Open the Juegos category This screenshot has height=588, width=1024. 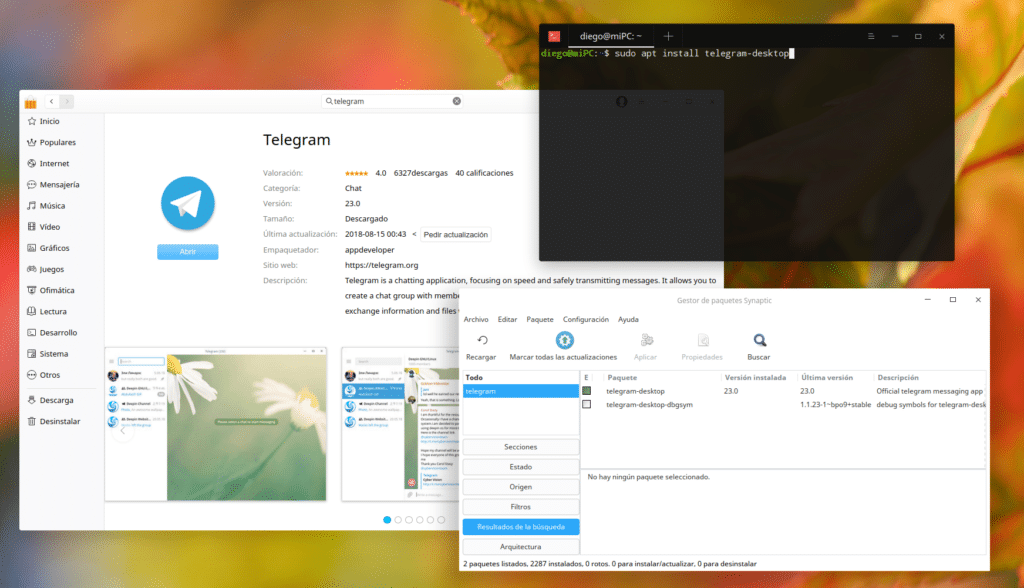coord(46,269)
